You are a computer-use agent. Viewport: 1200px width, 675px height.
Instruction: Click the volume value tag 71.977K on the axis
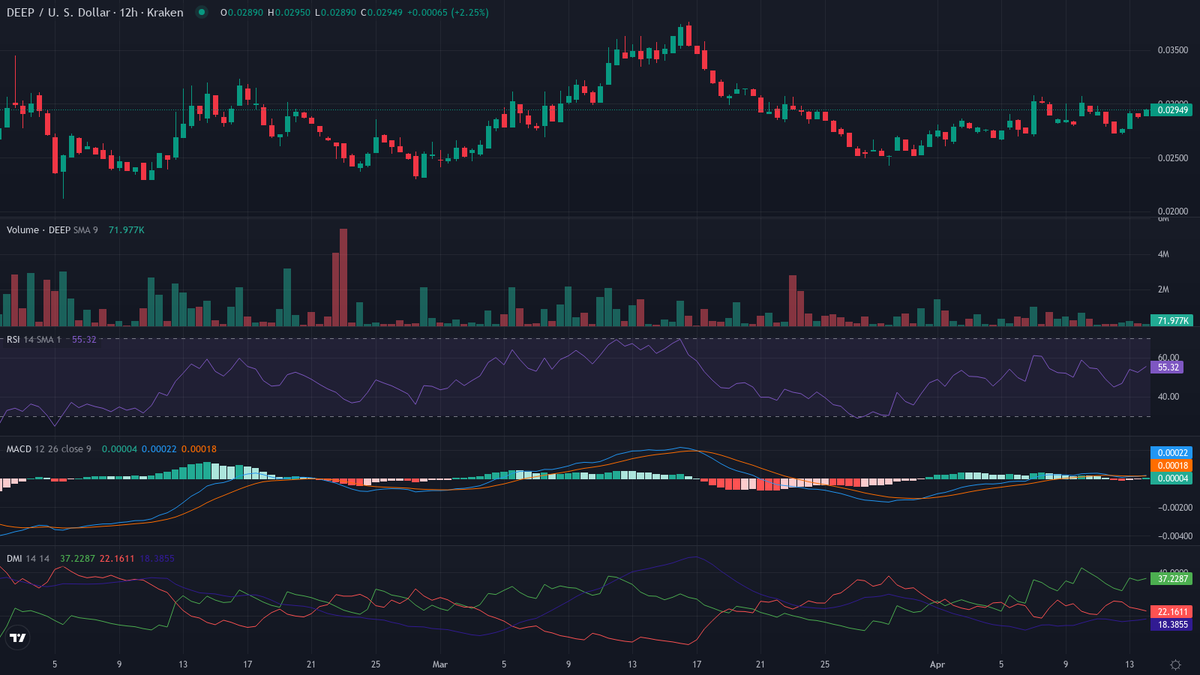1172,321
